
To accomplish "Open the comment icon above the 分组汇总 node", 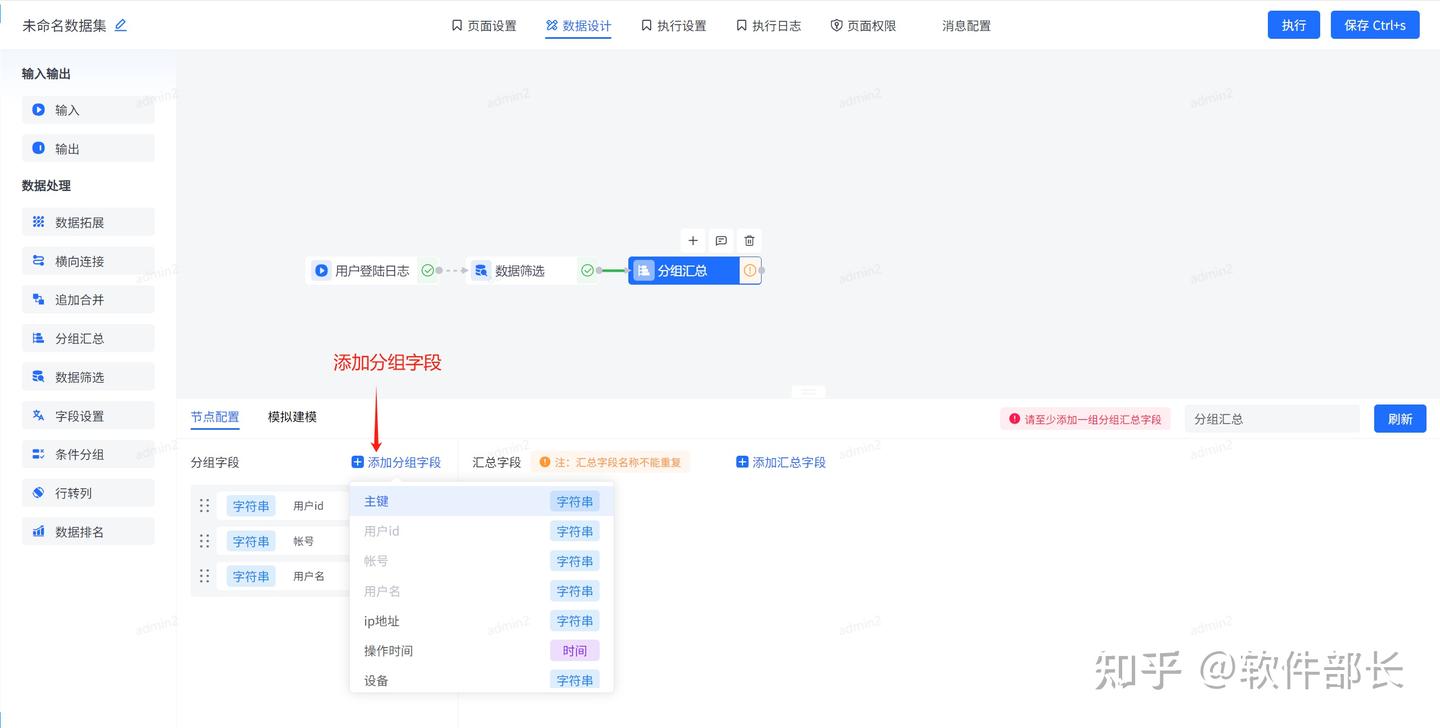I will coord(721,240).
